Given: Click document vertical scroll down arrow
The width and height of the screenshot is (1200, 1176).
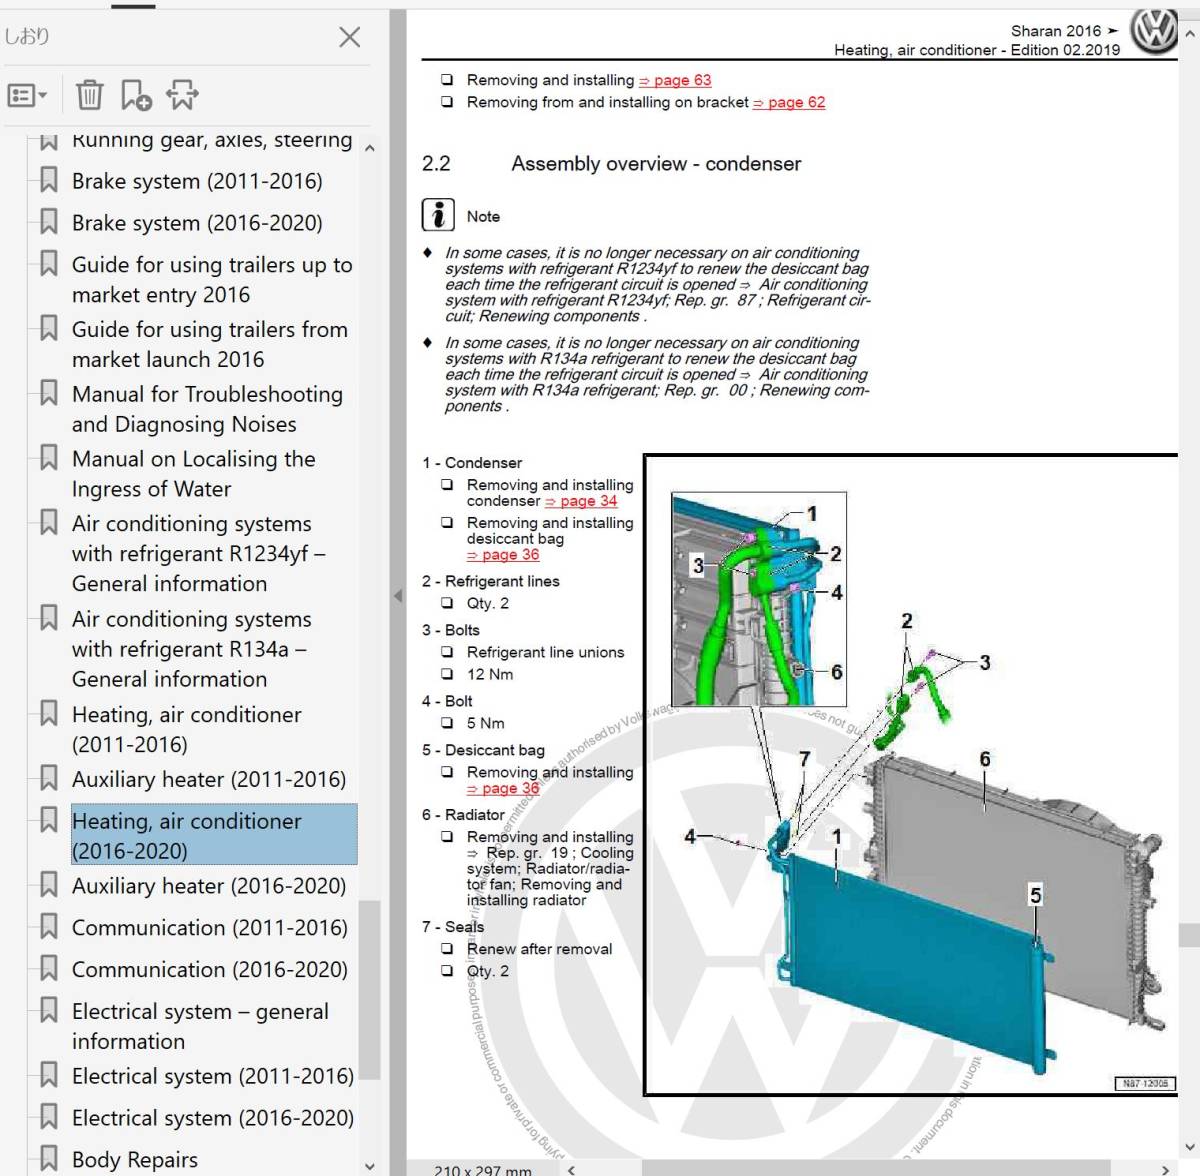Looking at the screenshot, I should [1189, 1147].
